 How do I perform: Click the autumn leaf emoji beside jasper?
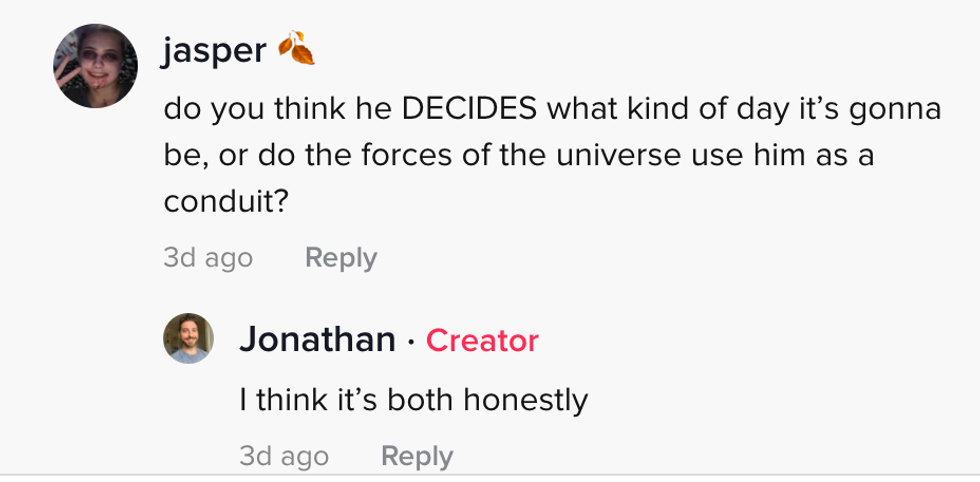coord(296,49)
